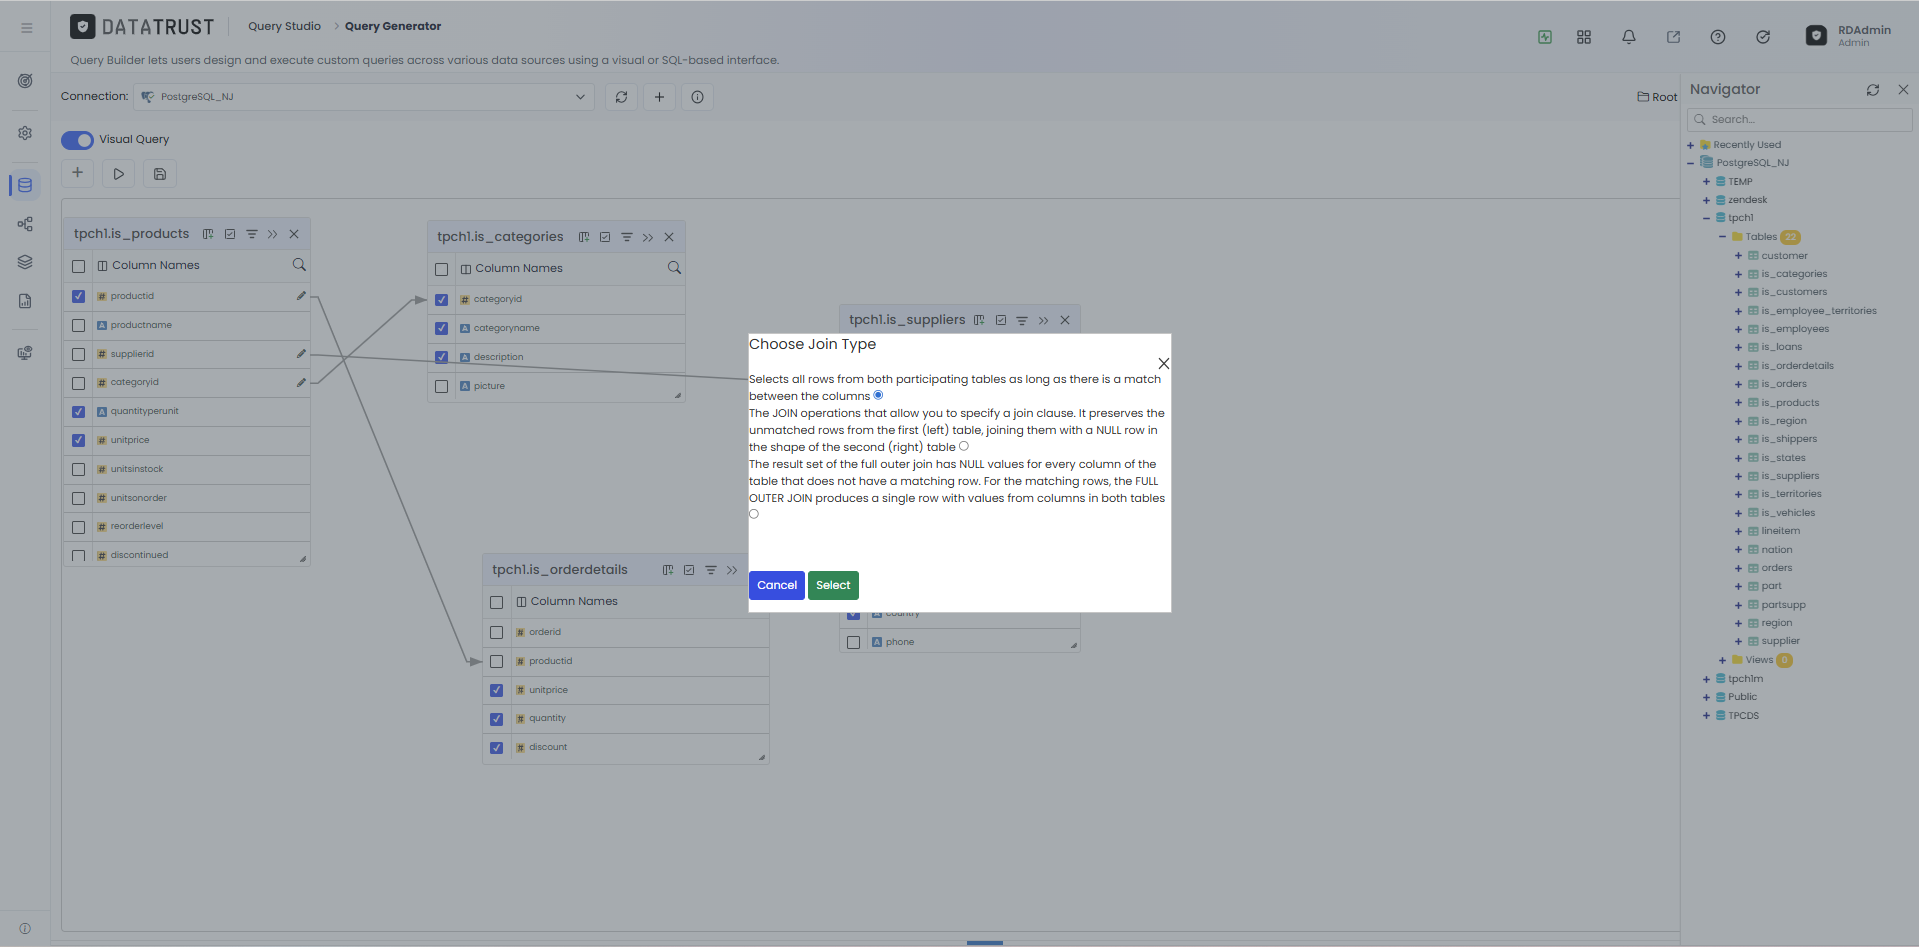1919x947 pixels.
Task: Add a new connection with plus icon
Action: [x=659, y=97]
